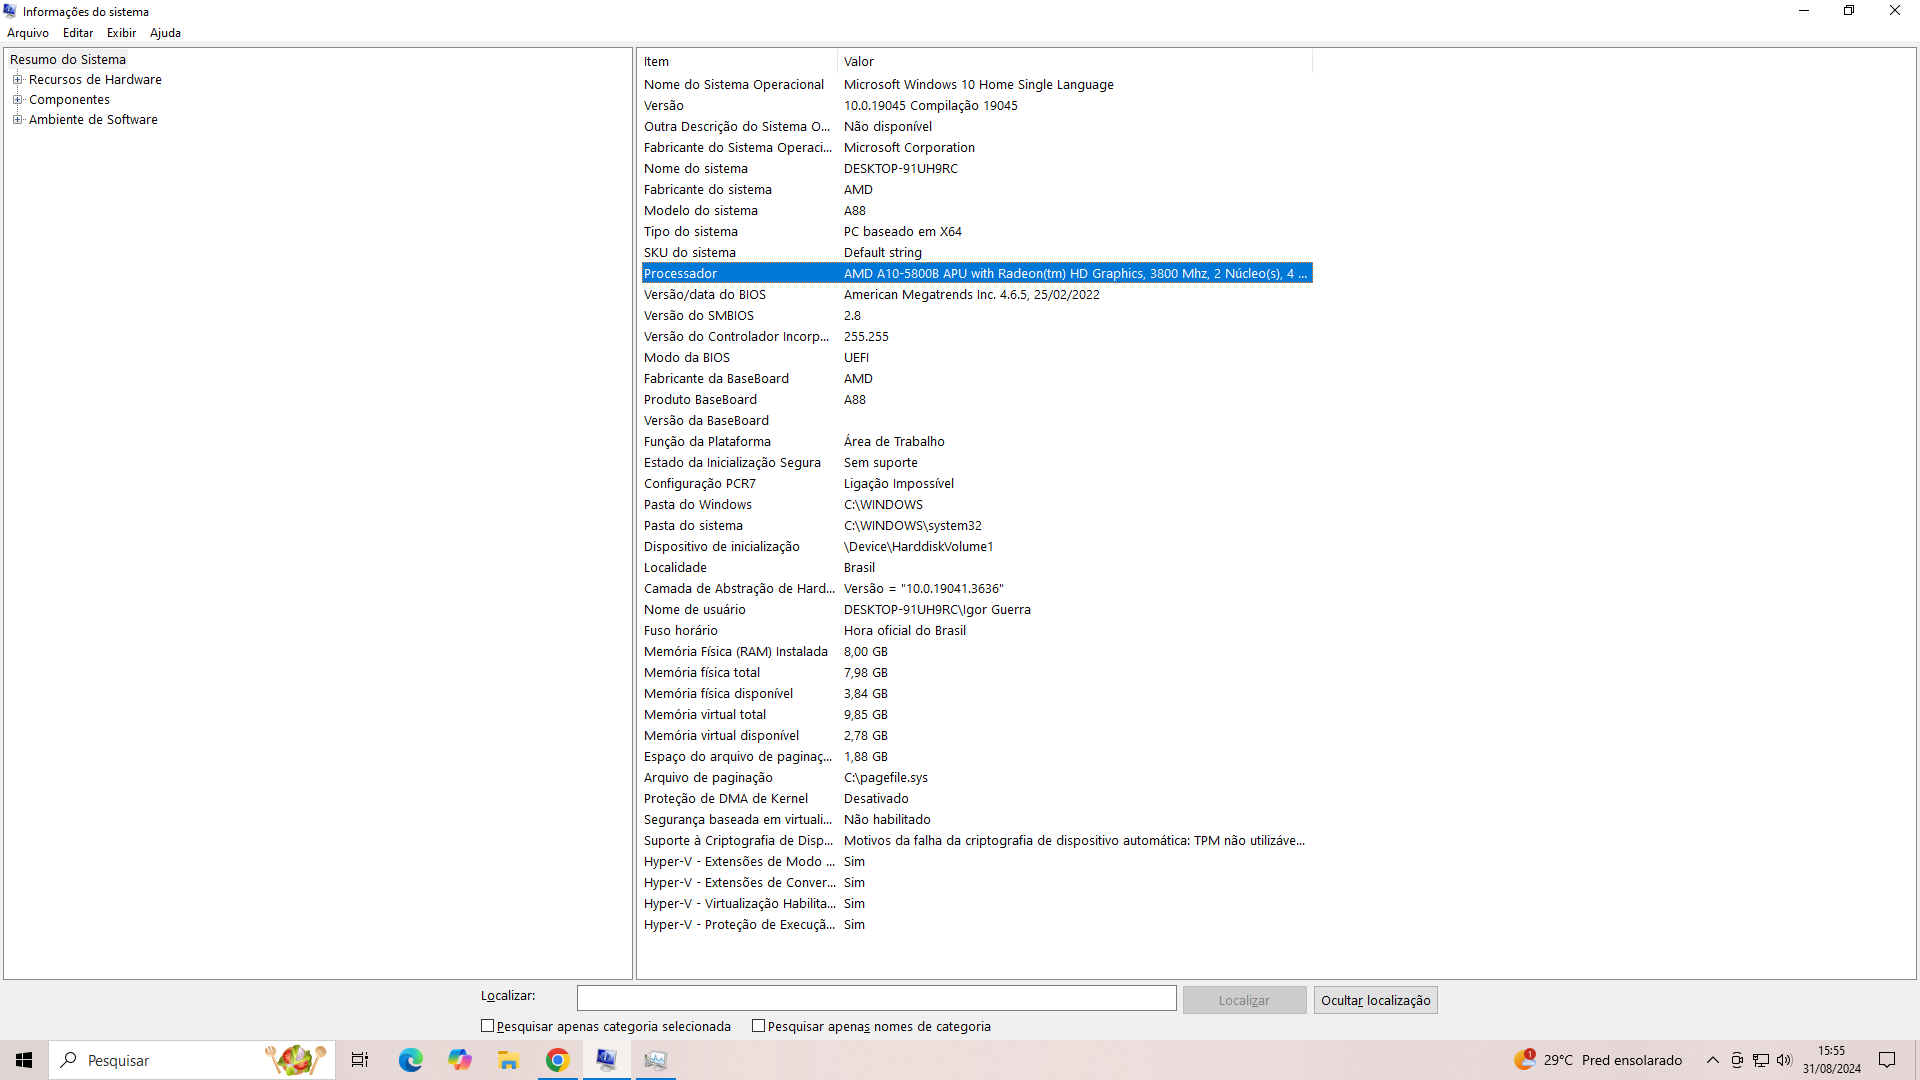
Task: Select the Versão do SMBIOS row
Action: click(x=976, y=316)
